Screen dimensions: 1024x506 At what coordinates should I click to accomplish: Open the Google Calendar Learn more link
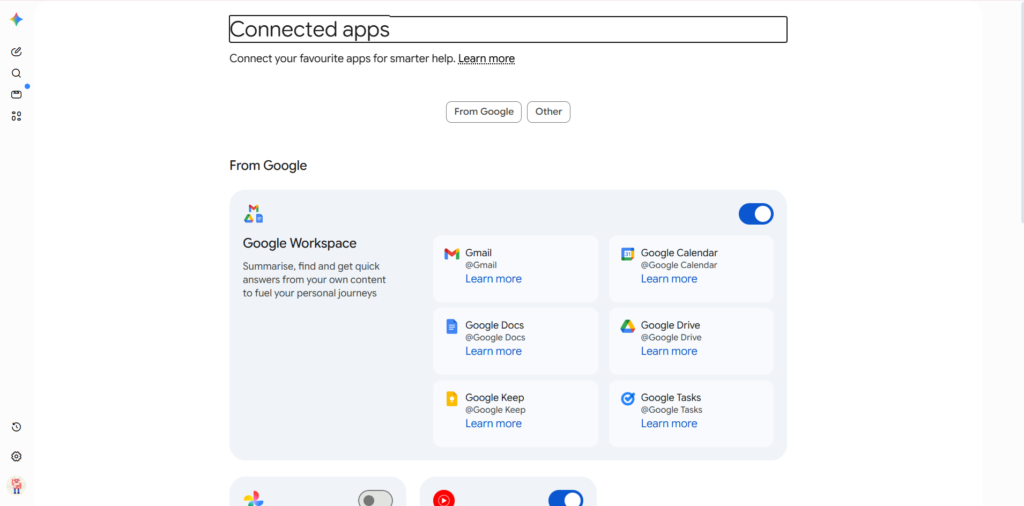point(669,279)
